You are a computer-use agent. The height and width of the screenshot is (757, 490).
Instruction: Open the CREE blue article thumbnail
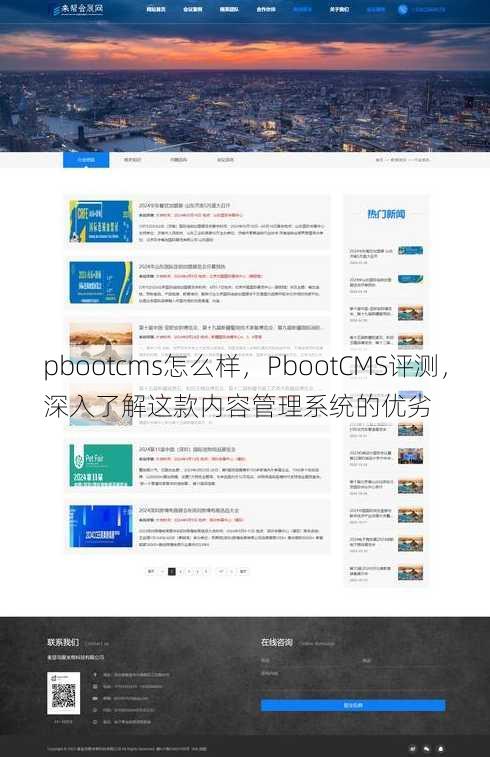pyautogui.click(x=101, y=221)
